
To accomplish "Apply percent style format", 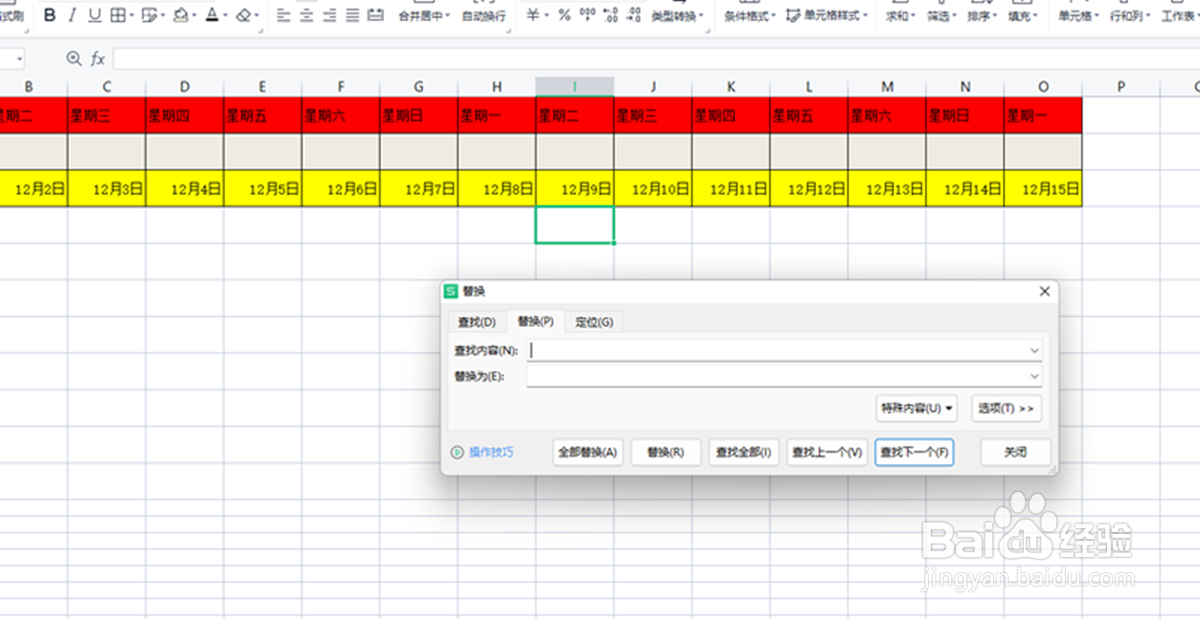I will coord(564,15).
